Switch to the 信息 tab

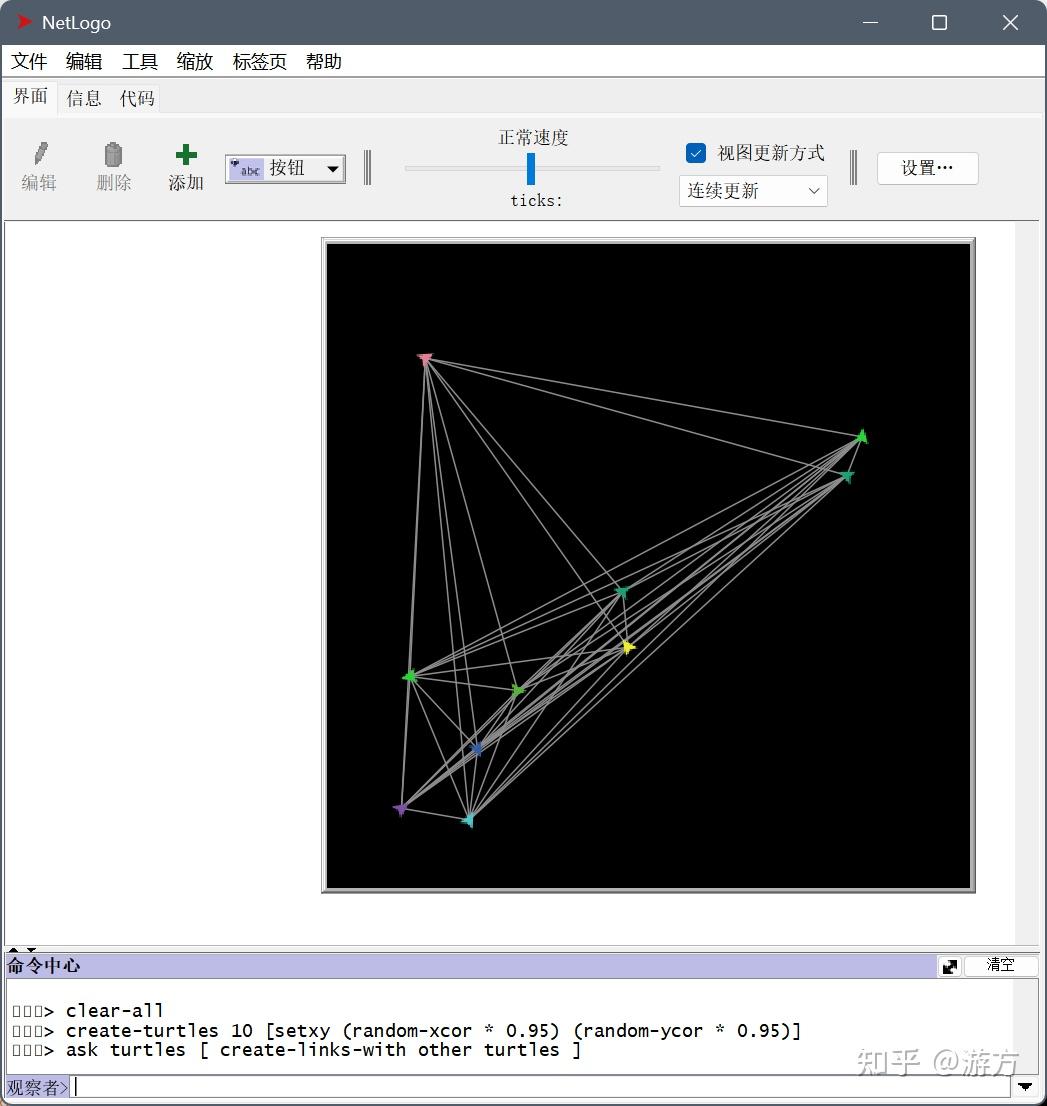point(84,98)
